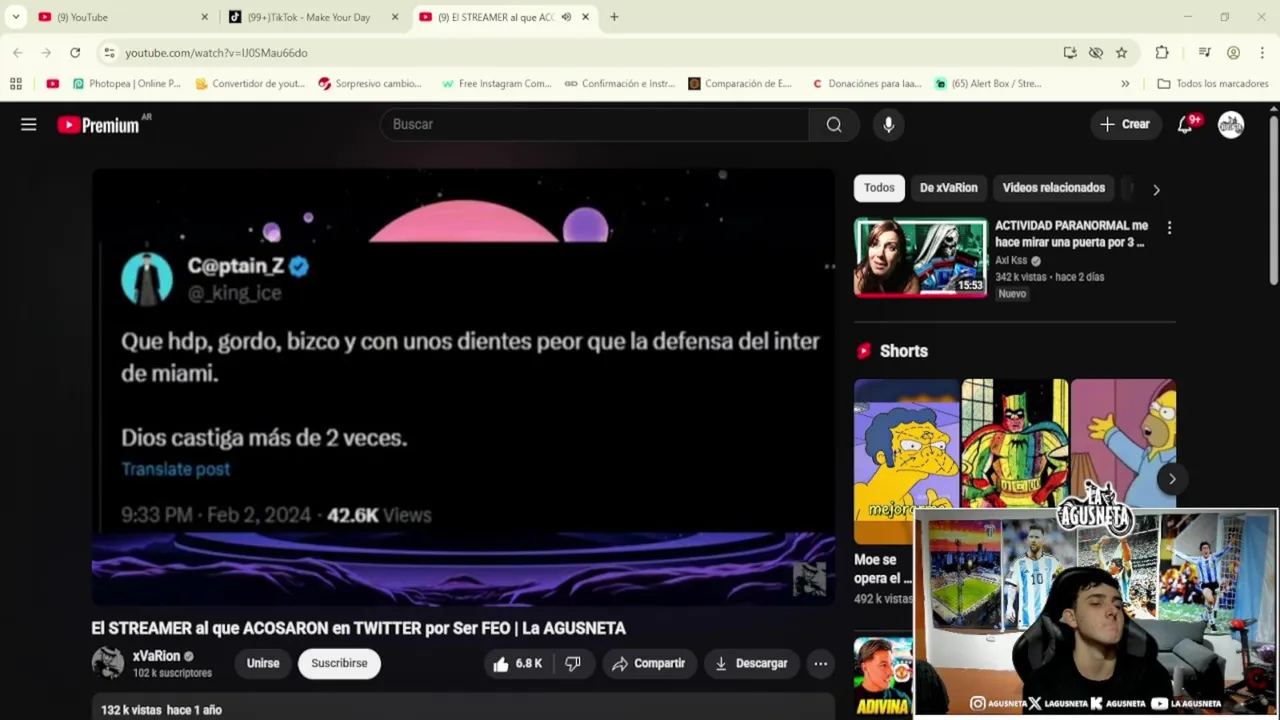The image size is (1280, 720).
Task: Open more actions three-dot menu
Action: (x=820, y=663)
